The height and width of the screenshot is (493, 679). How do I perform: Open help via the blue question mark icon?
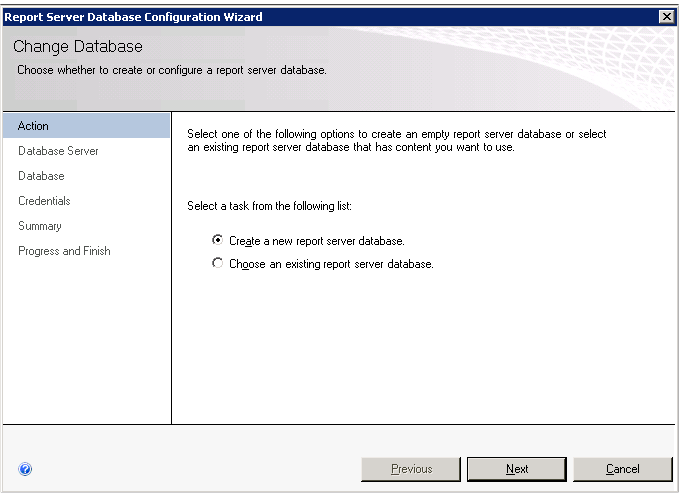pyautogui.click(x=25, y=469)
